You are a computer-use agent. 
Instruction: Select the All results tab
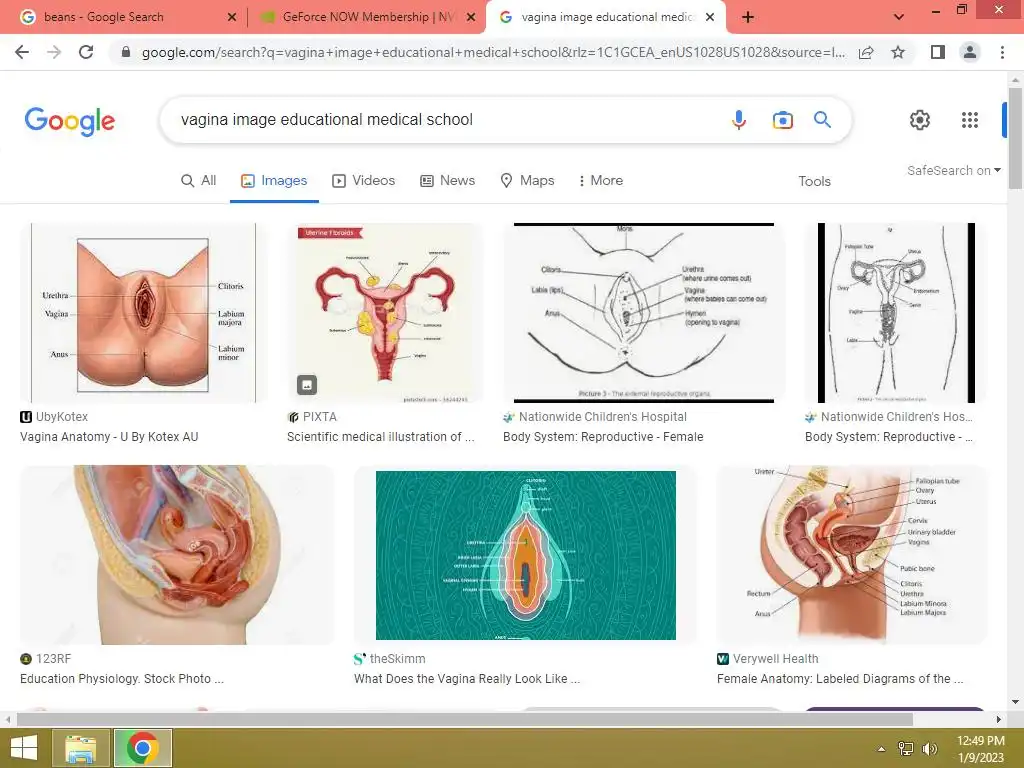pyautogui.click(x=199, y=180)
